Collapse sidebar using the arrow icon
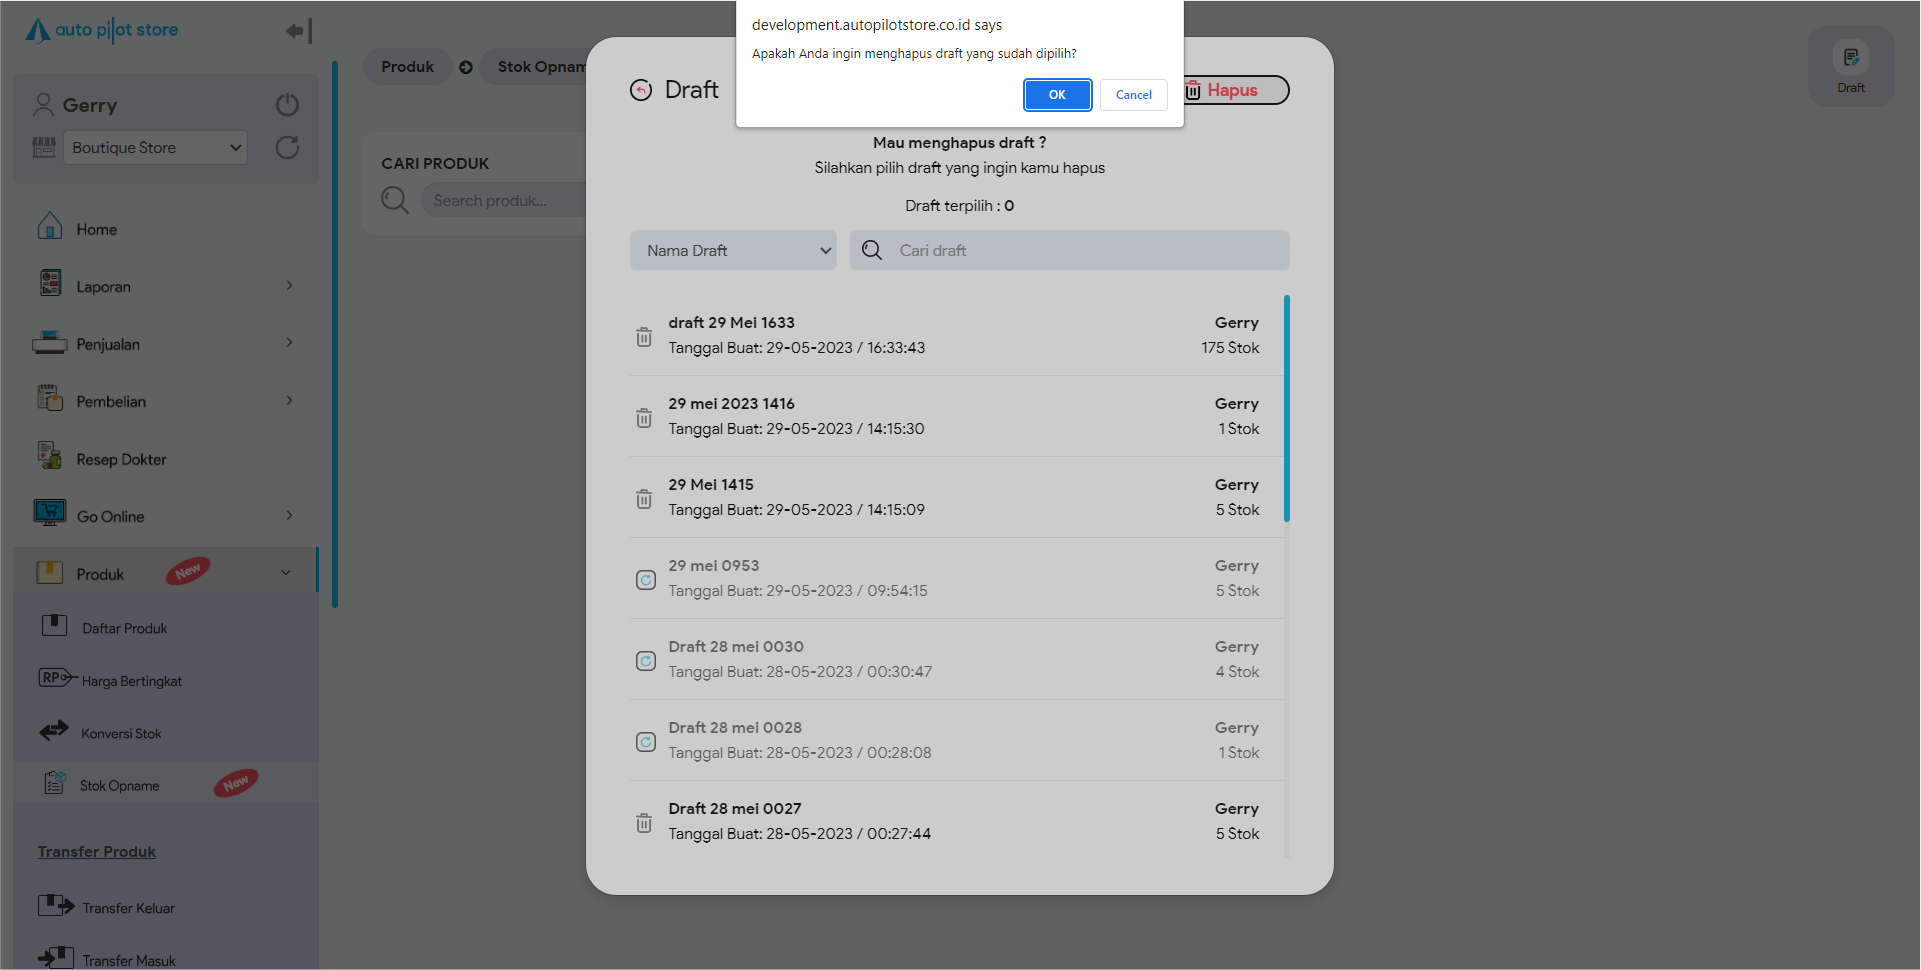1921x970 pixels. pos(298,31)
